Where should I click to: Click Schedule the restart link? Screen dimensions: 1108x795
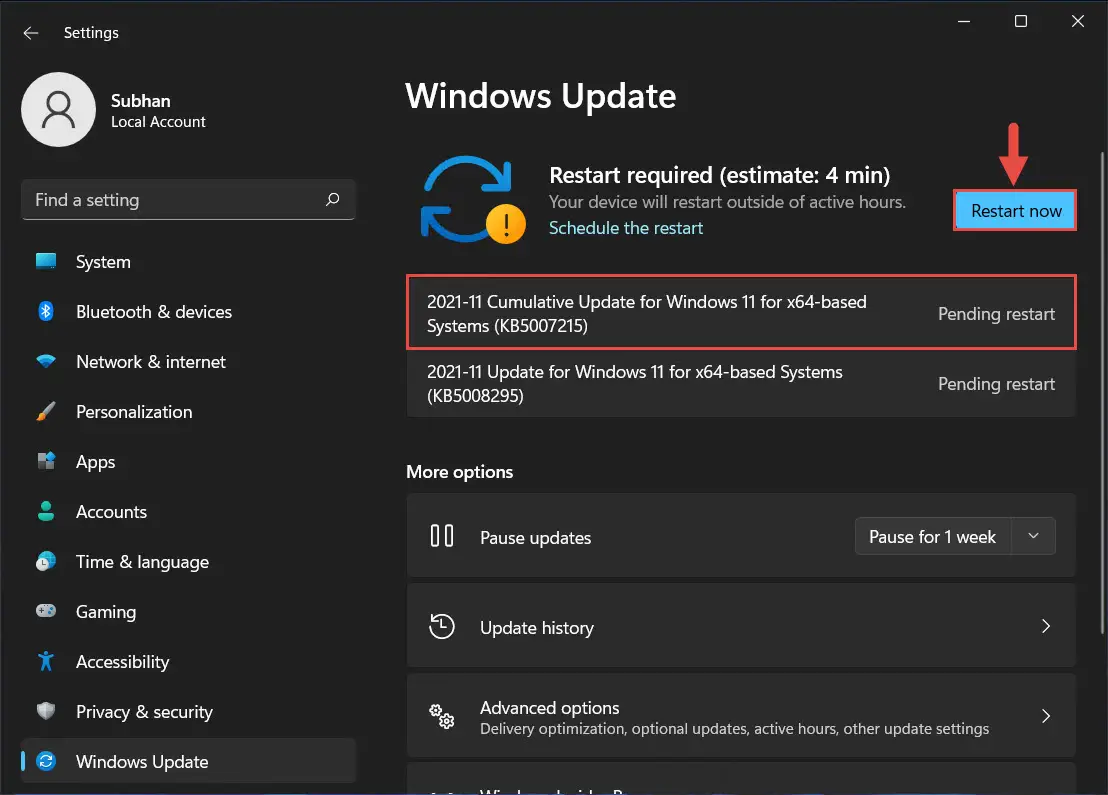click(x=625, y=228)
